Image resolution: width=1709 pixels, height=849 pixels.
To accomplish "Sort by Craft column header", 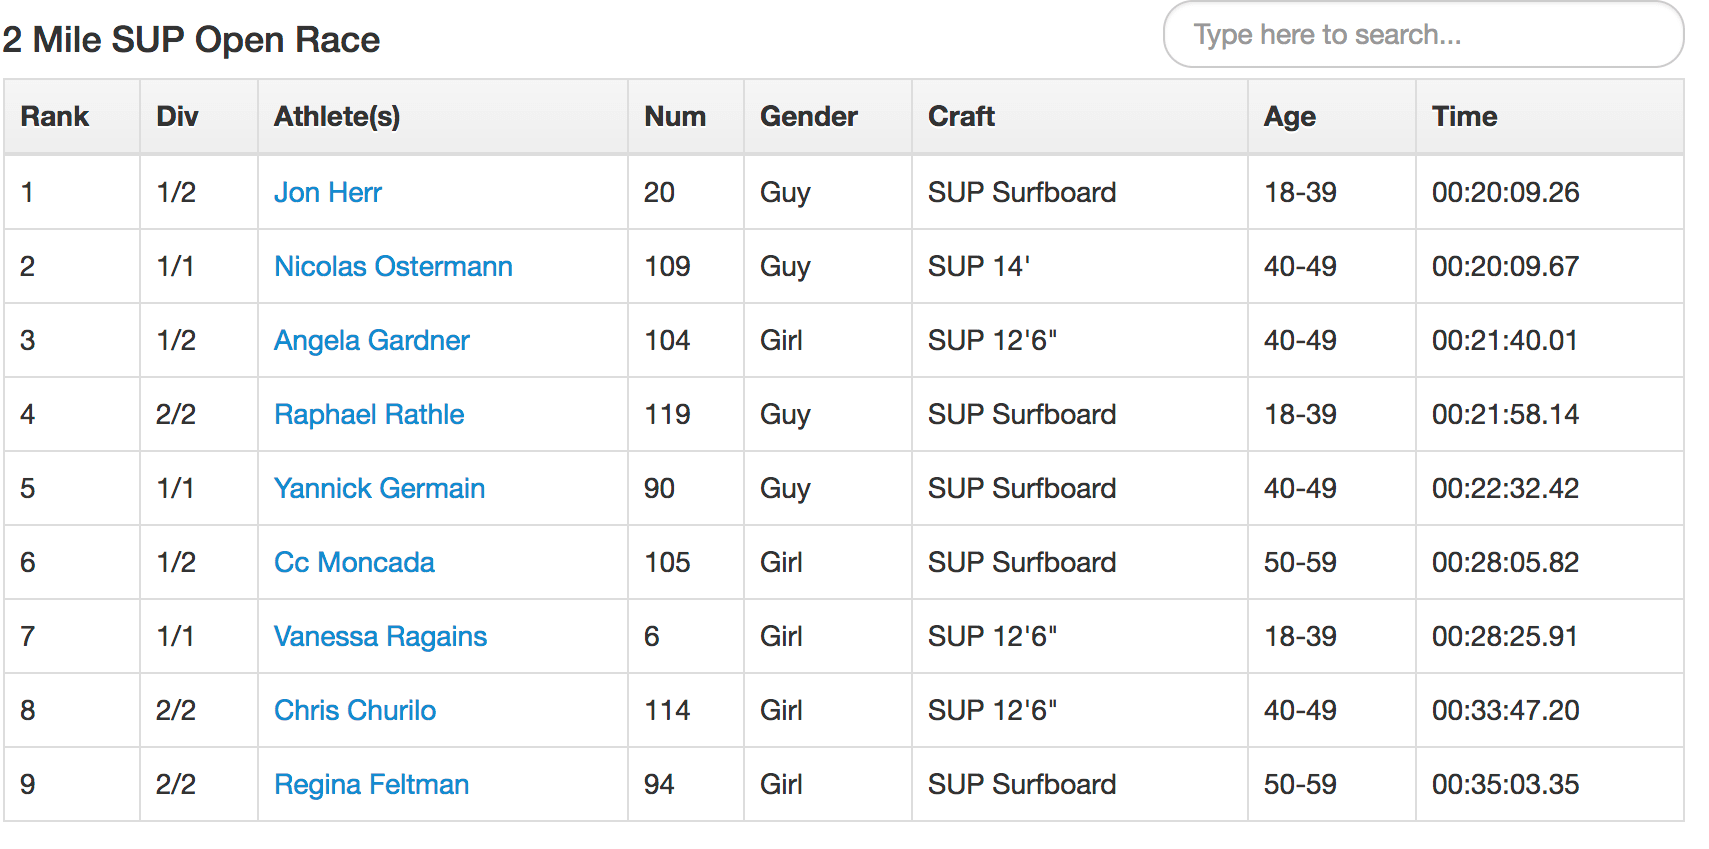I will click(961, 117).
